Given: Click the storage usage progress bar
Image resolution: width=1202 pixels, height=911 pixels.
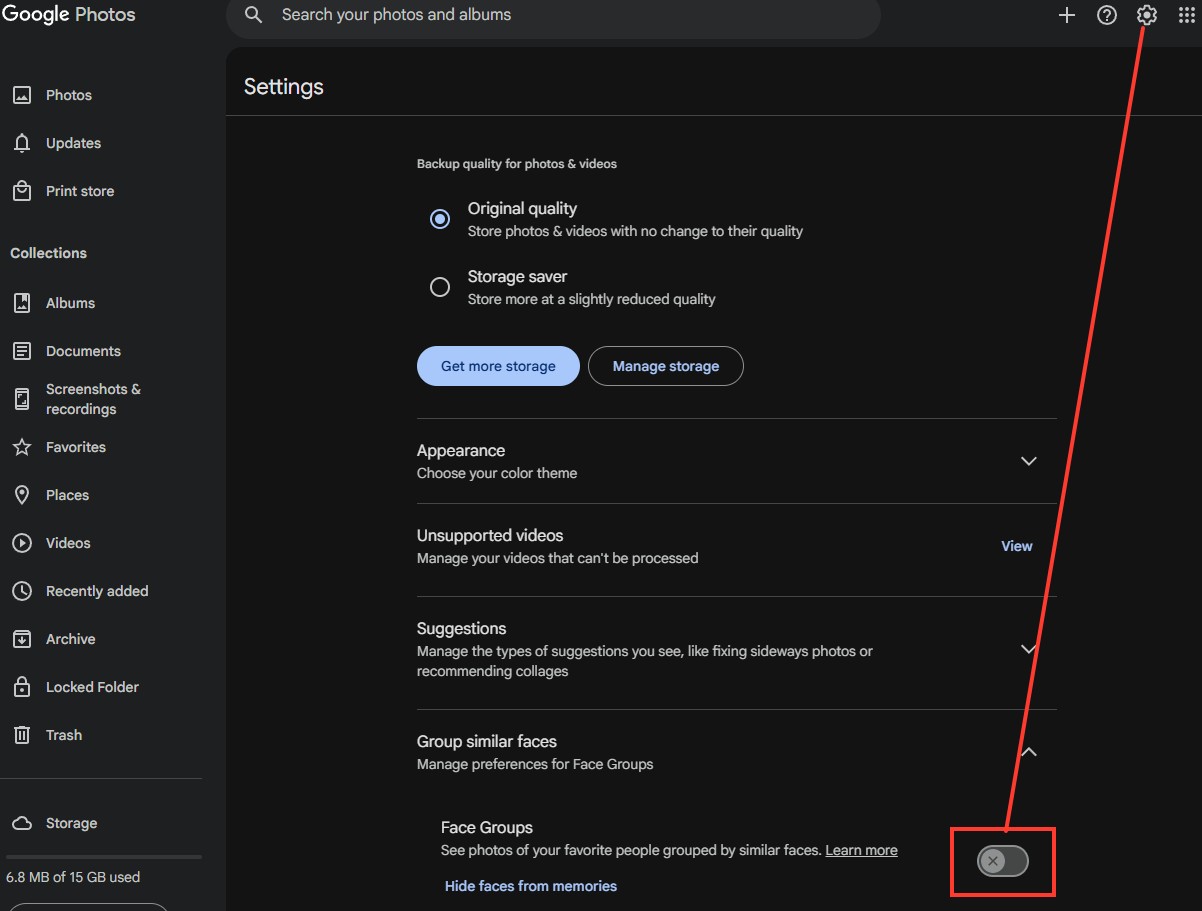Looking at the screenshot, I should (104, 857).
